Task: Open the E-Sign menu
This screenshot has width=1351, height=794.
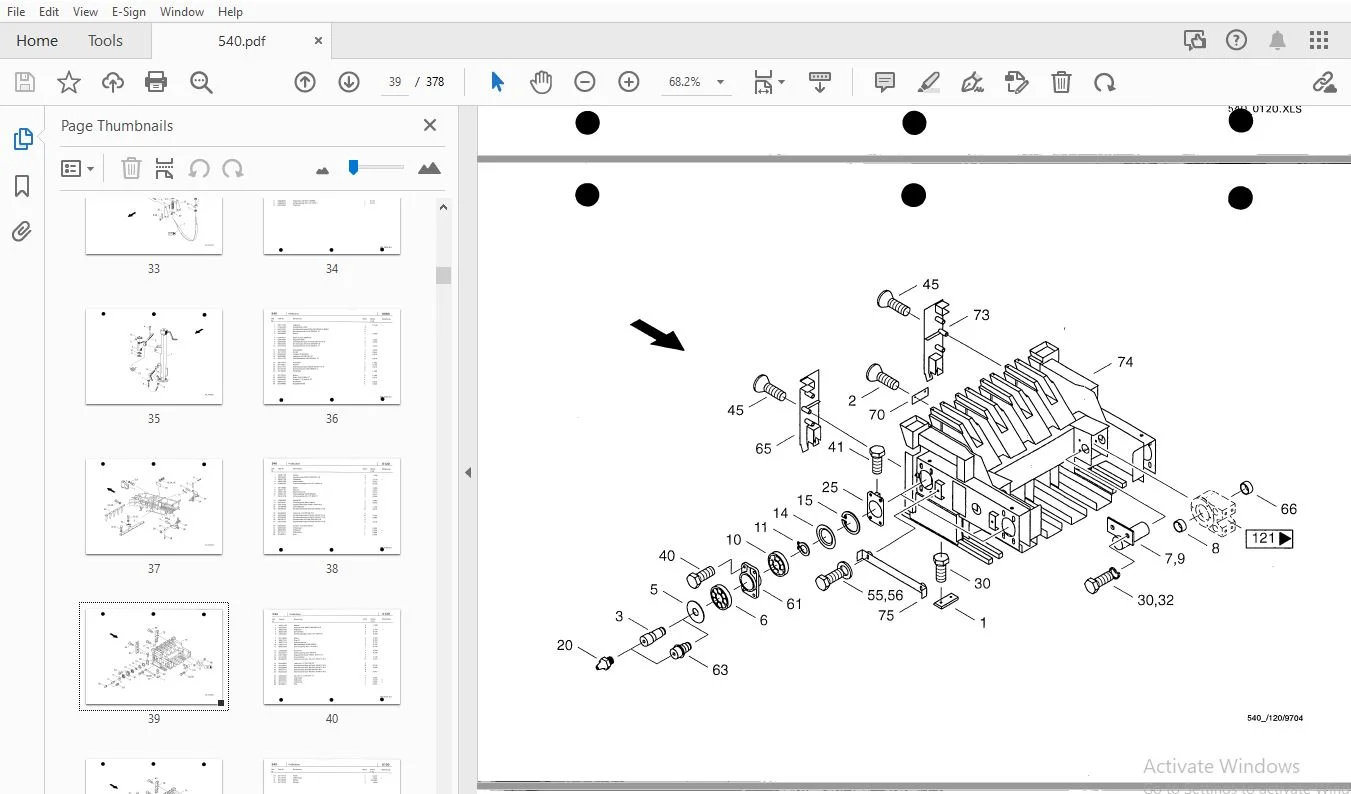Action: (x=129, y=11)
